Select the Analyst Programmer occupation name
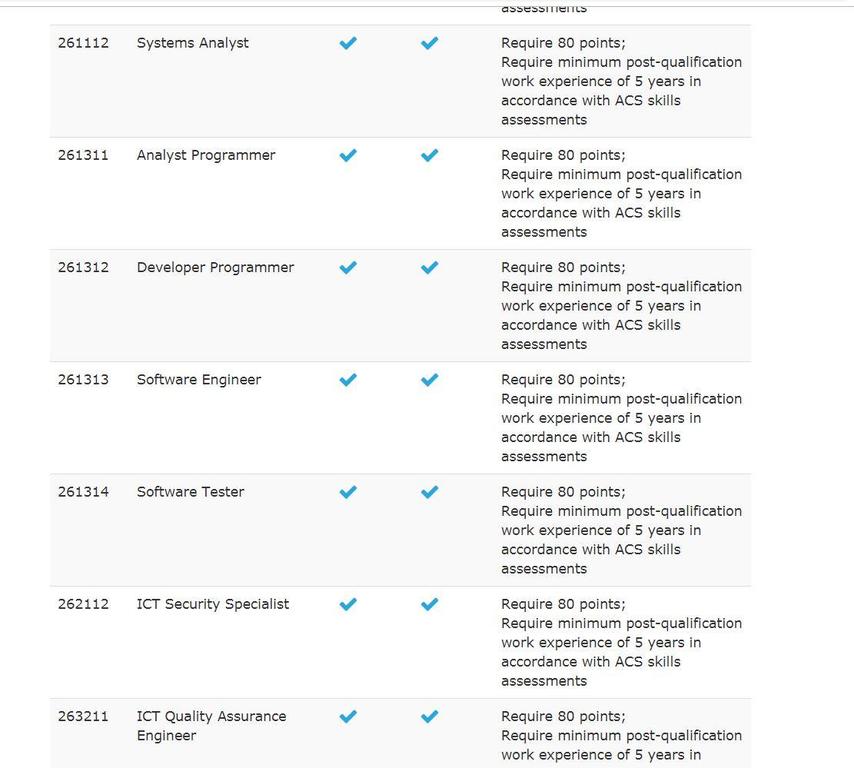Viewport: 854px width, 768px height. 206,155
